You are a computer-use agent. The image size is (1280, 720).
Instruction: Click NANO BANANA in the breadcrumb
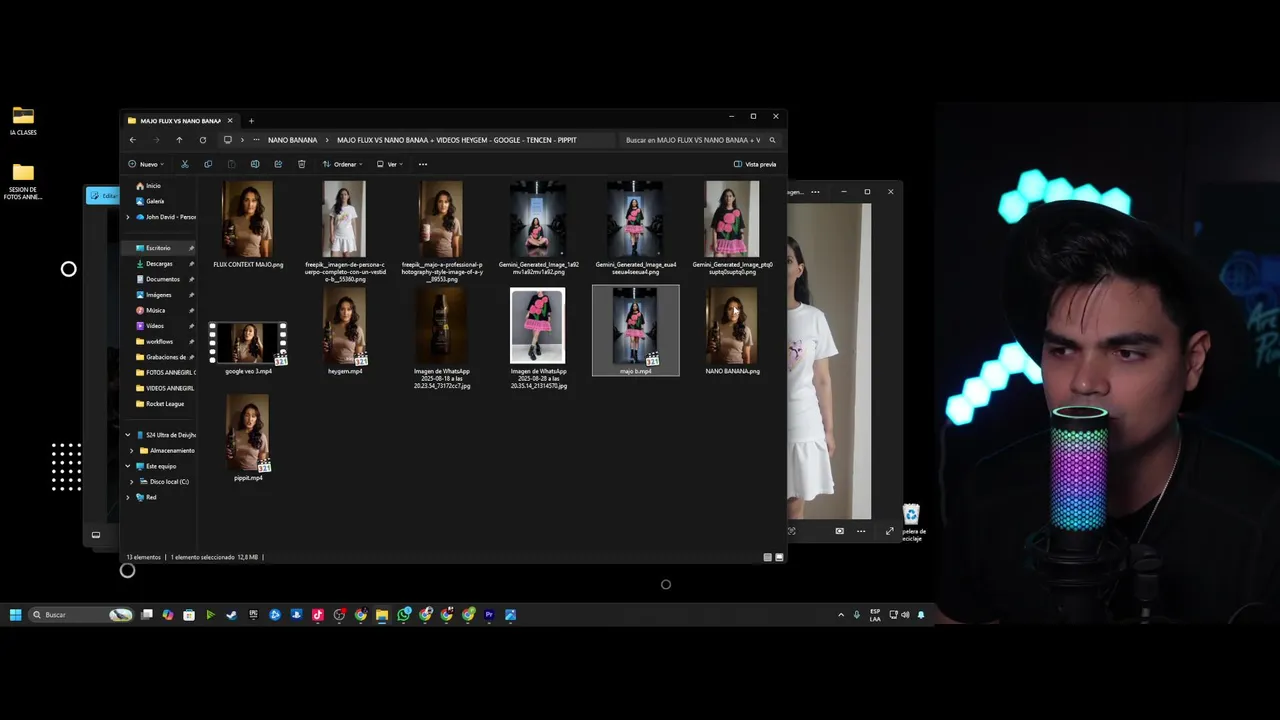point(292,140)
